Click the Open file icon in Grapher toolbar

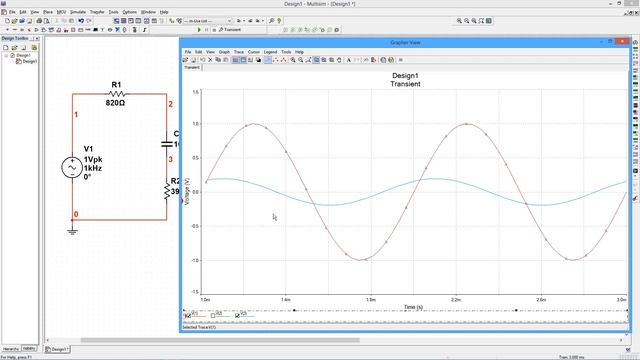tap(186, 60)
